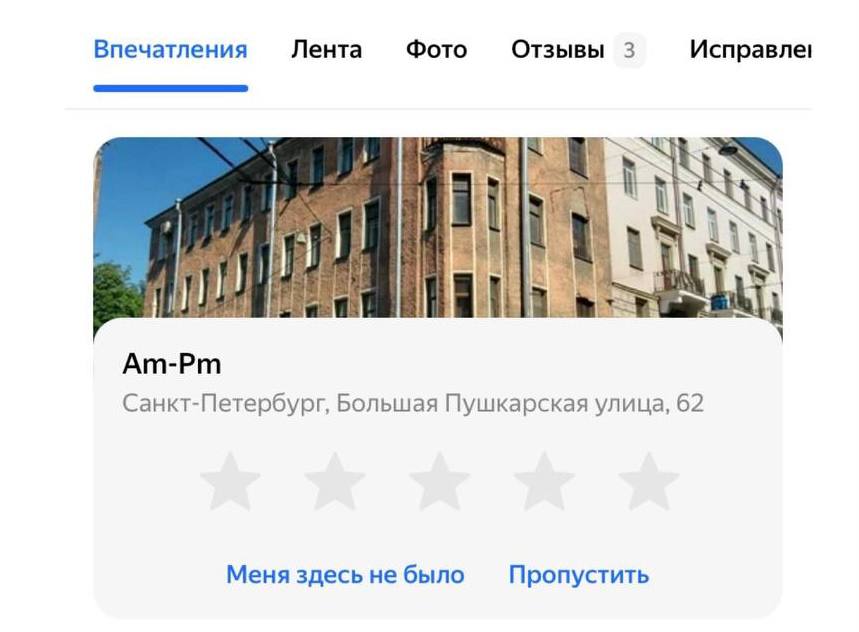859x632 pixels.
Task: Open the Am-Pm building photo
Action: 438,227
